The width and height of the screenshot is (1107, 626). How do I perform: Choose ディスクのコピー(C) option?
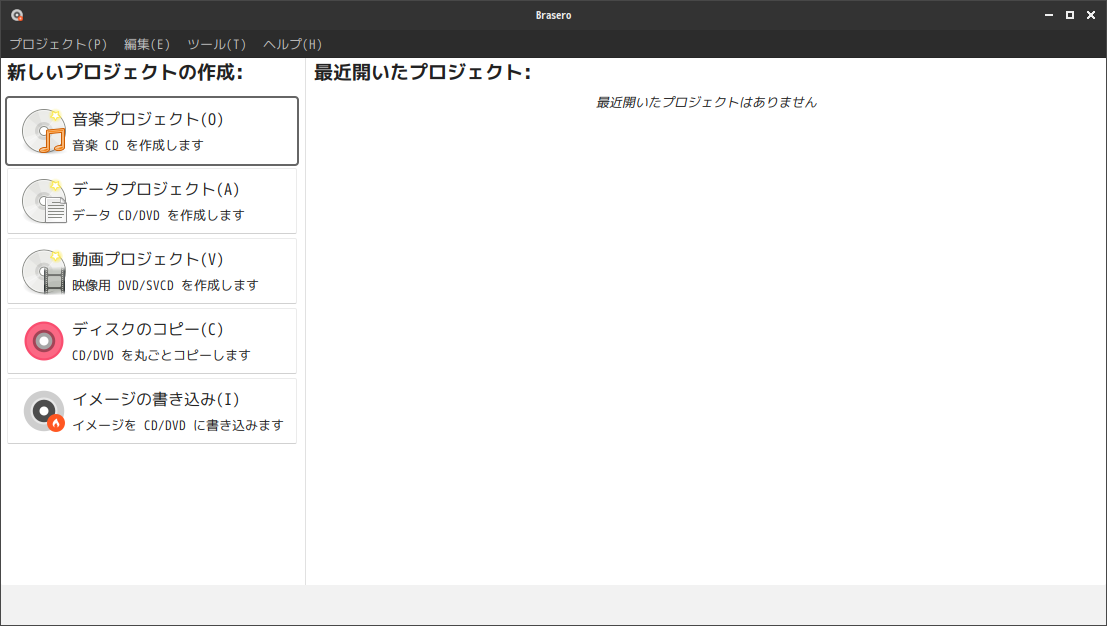click(152, 341)
